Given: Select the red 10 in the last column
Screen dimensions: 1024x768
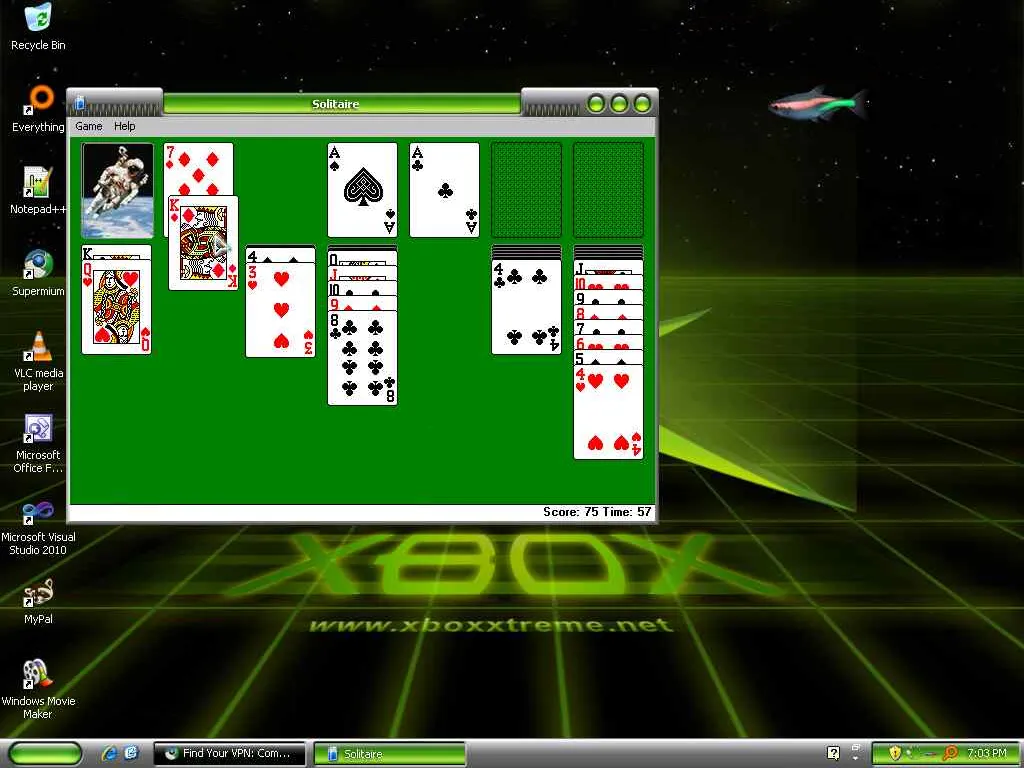Looking at the screenshot, I should [x=609, y=283].
